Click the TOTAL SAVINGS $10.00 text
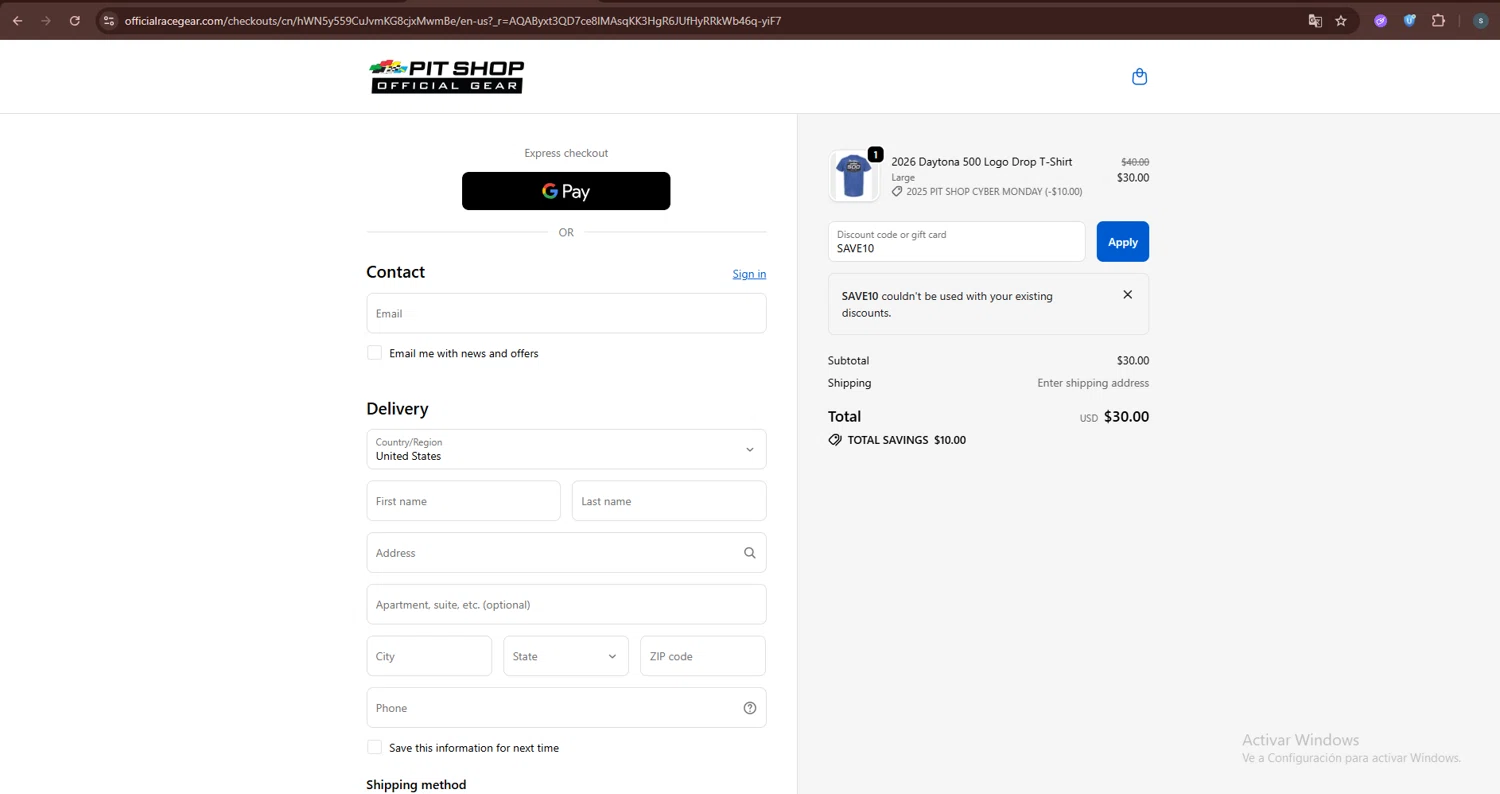1500x794 pixels. [x=907, y=440]
